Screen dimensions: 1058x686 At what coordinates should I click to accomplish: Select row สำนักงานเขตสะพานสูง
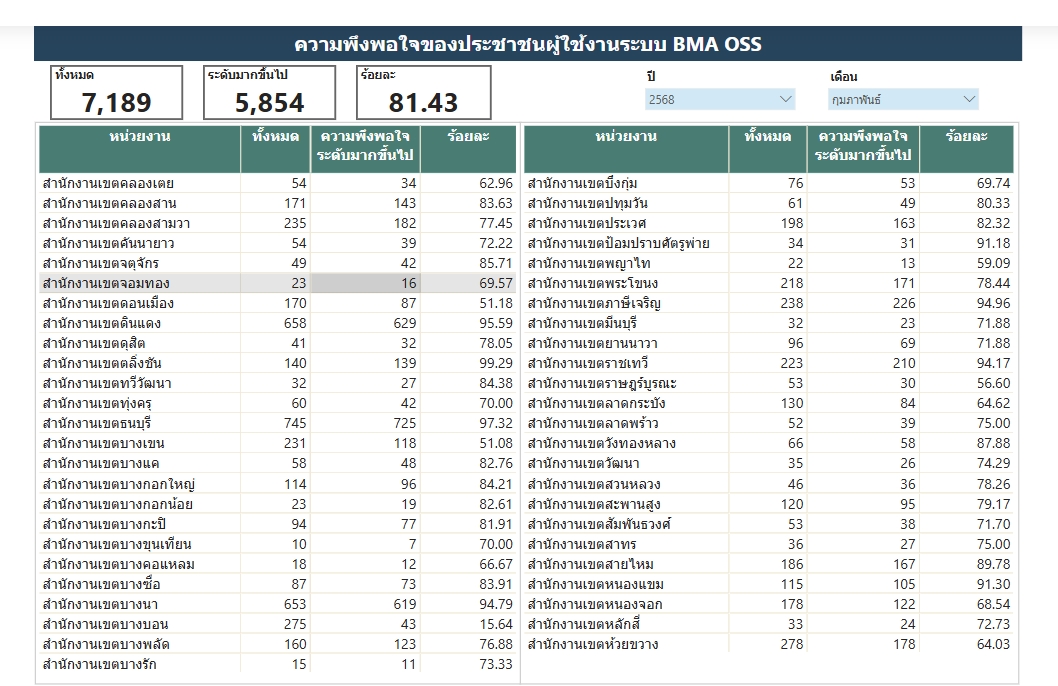(x=769, y=504)
